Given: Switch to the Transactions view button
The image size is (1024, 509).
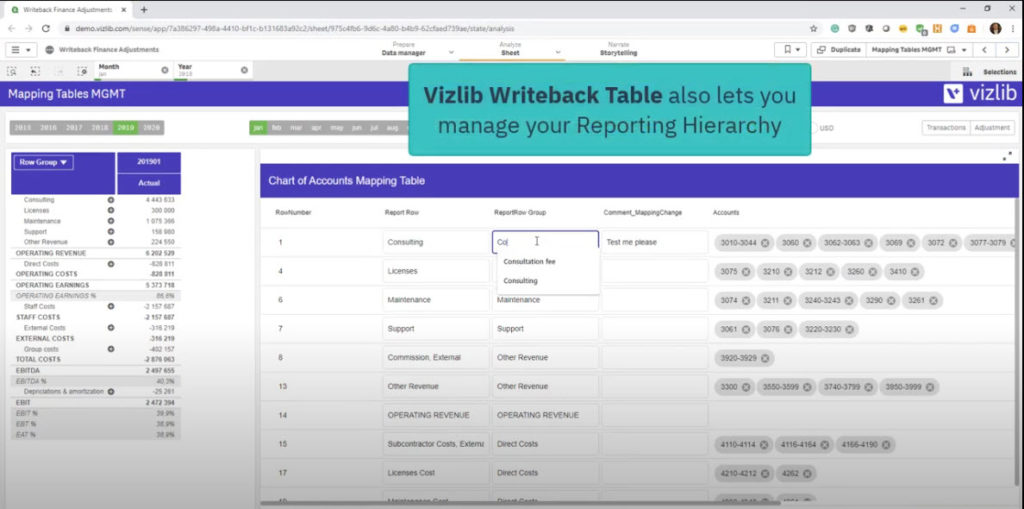Looking at the screenshot, I should [946, 127].
